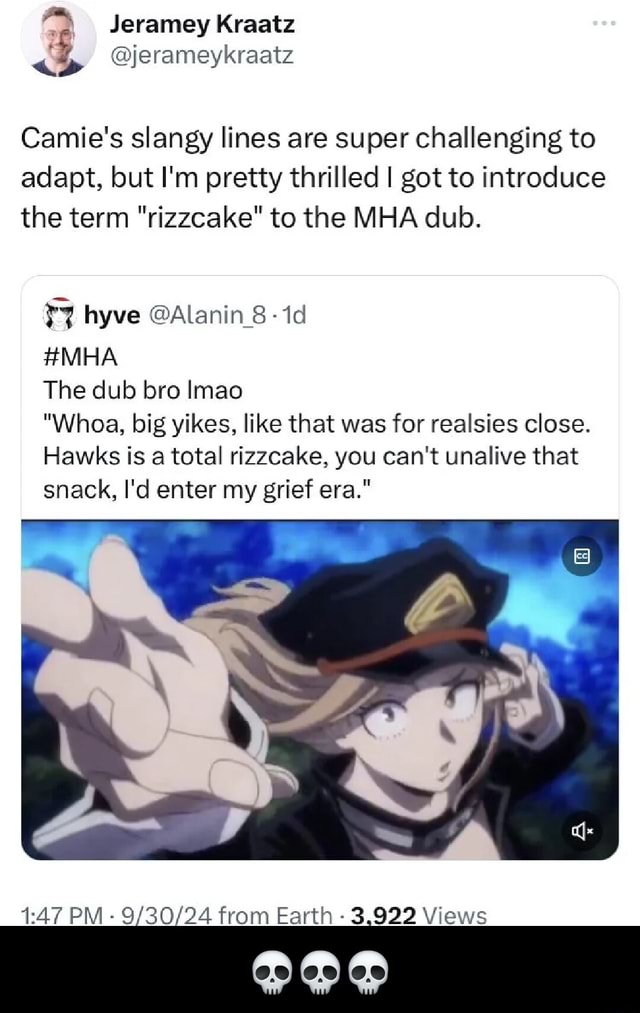This screenshot has height=1013, width=640.
Task: Open the #MHA hashtag
Action: [x=81, y=357]
